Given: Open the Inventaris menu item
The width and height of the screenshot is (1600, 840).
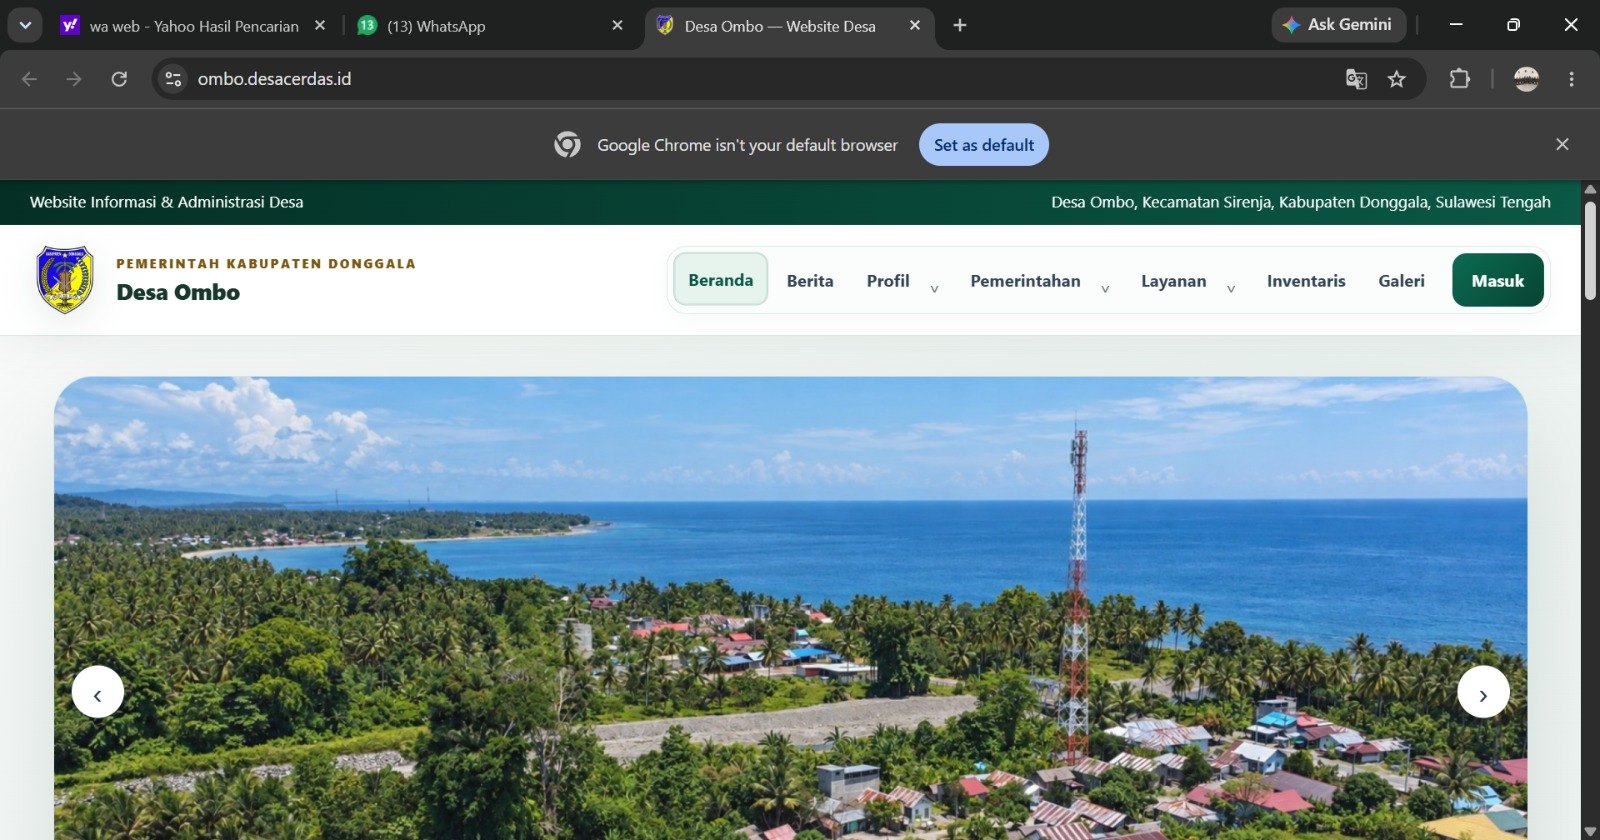Looking at the screenshot, I should [1306, 281].
